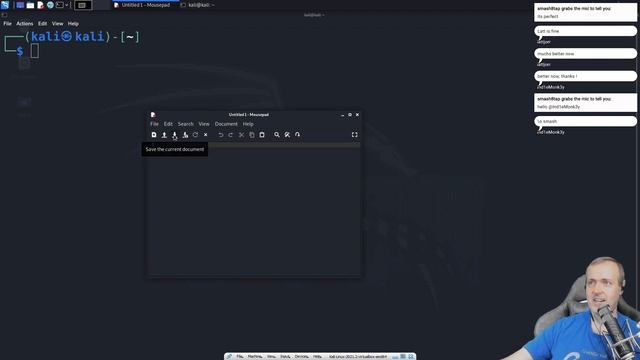This screenshot has height=360, width=640.
Task: Open Find and Replace icon in Mousepad
Action: pos(287,135)
